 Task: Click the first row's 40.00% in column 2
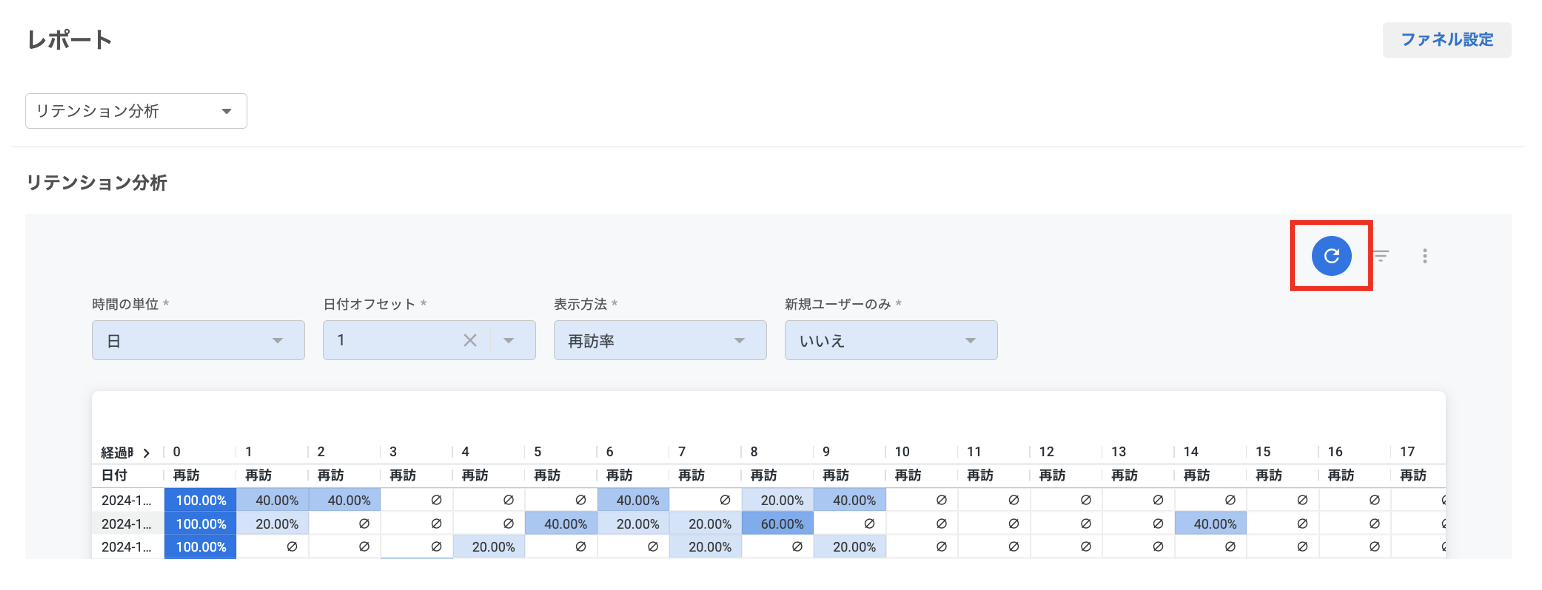coord(345,500)
